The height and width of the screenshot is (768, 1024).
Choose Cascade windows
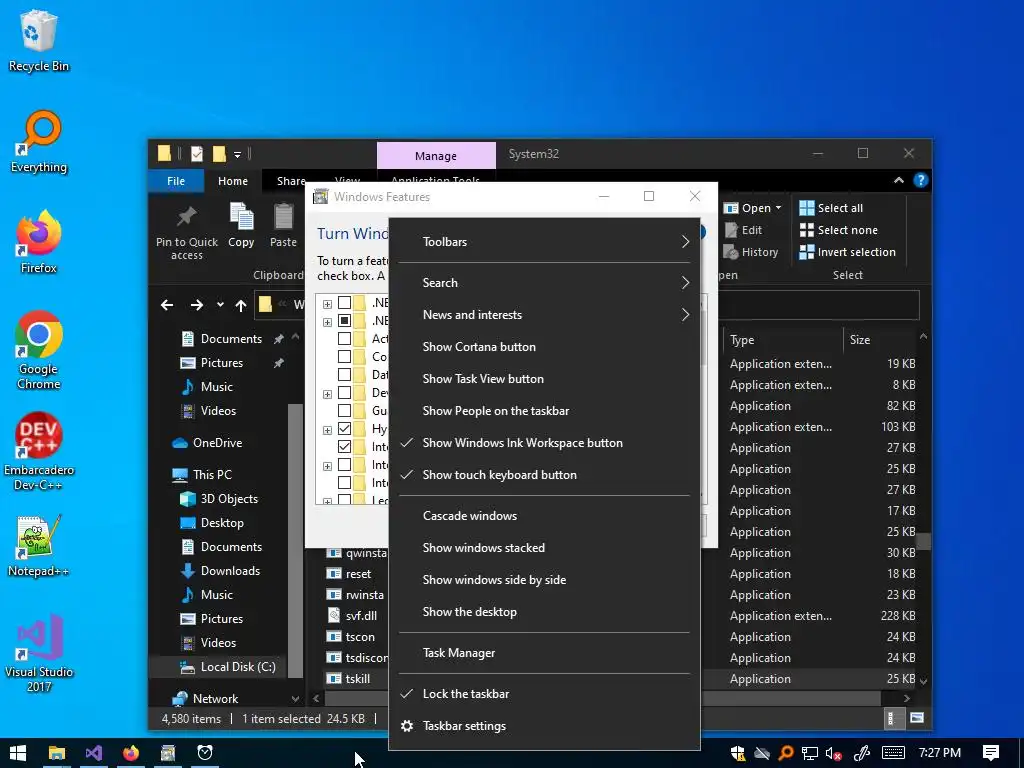544,516
